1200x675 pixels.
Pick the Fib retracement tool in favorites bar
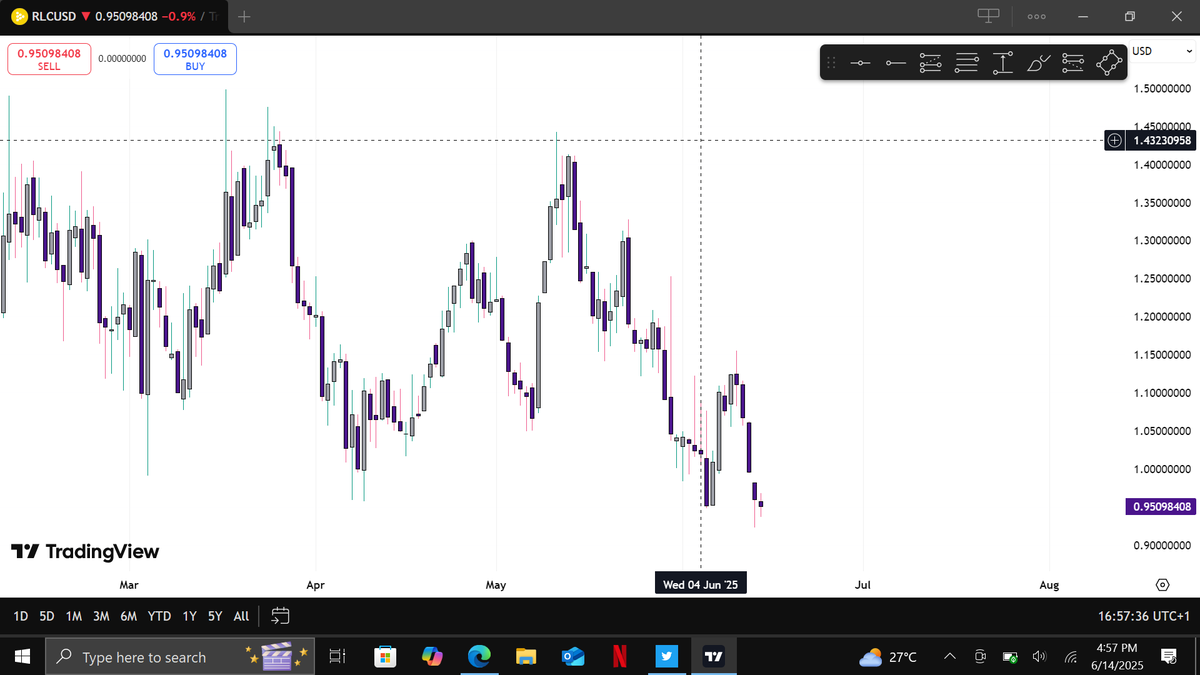931,63
